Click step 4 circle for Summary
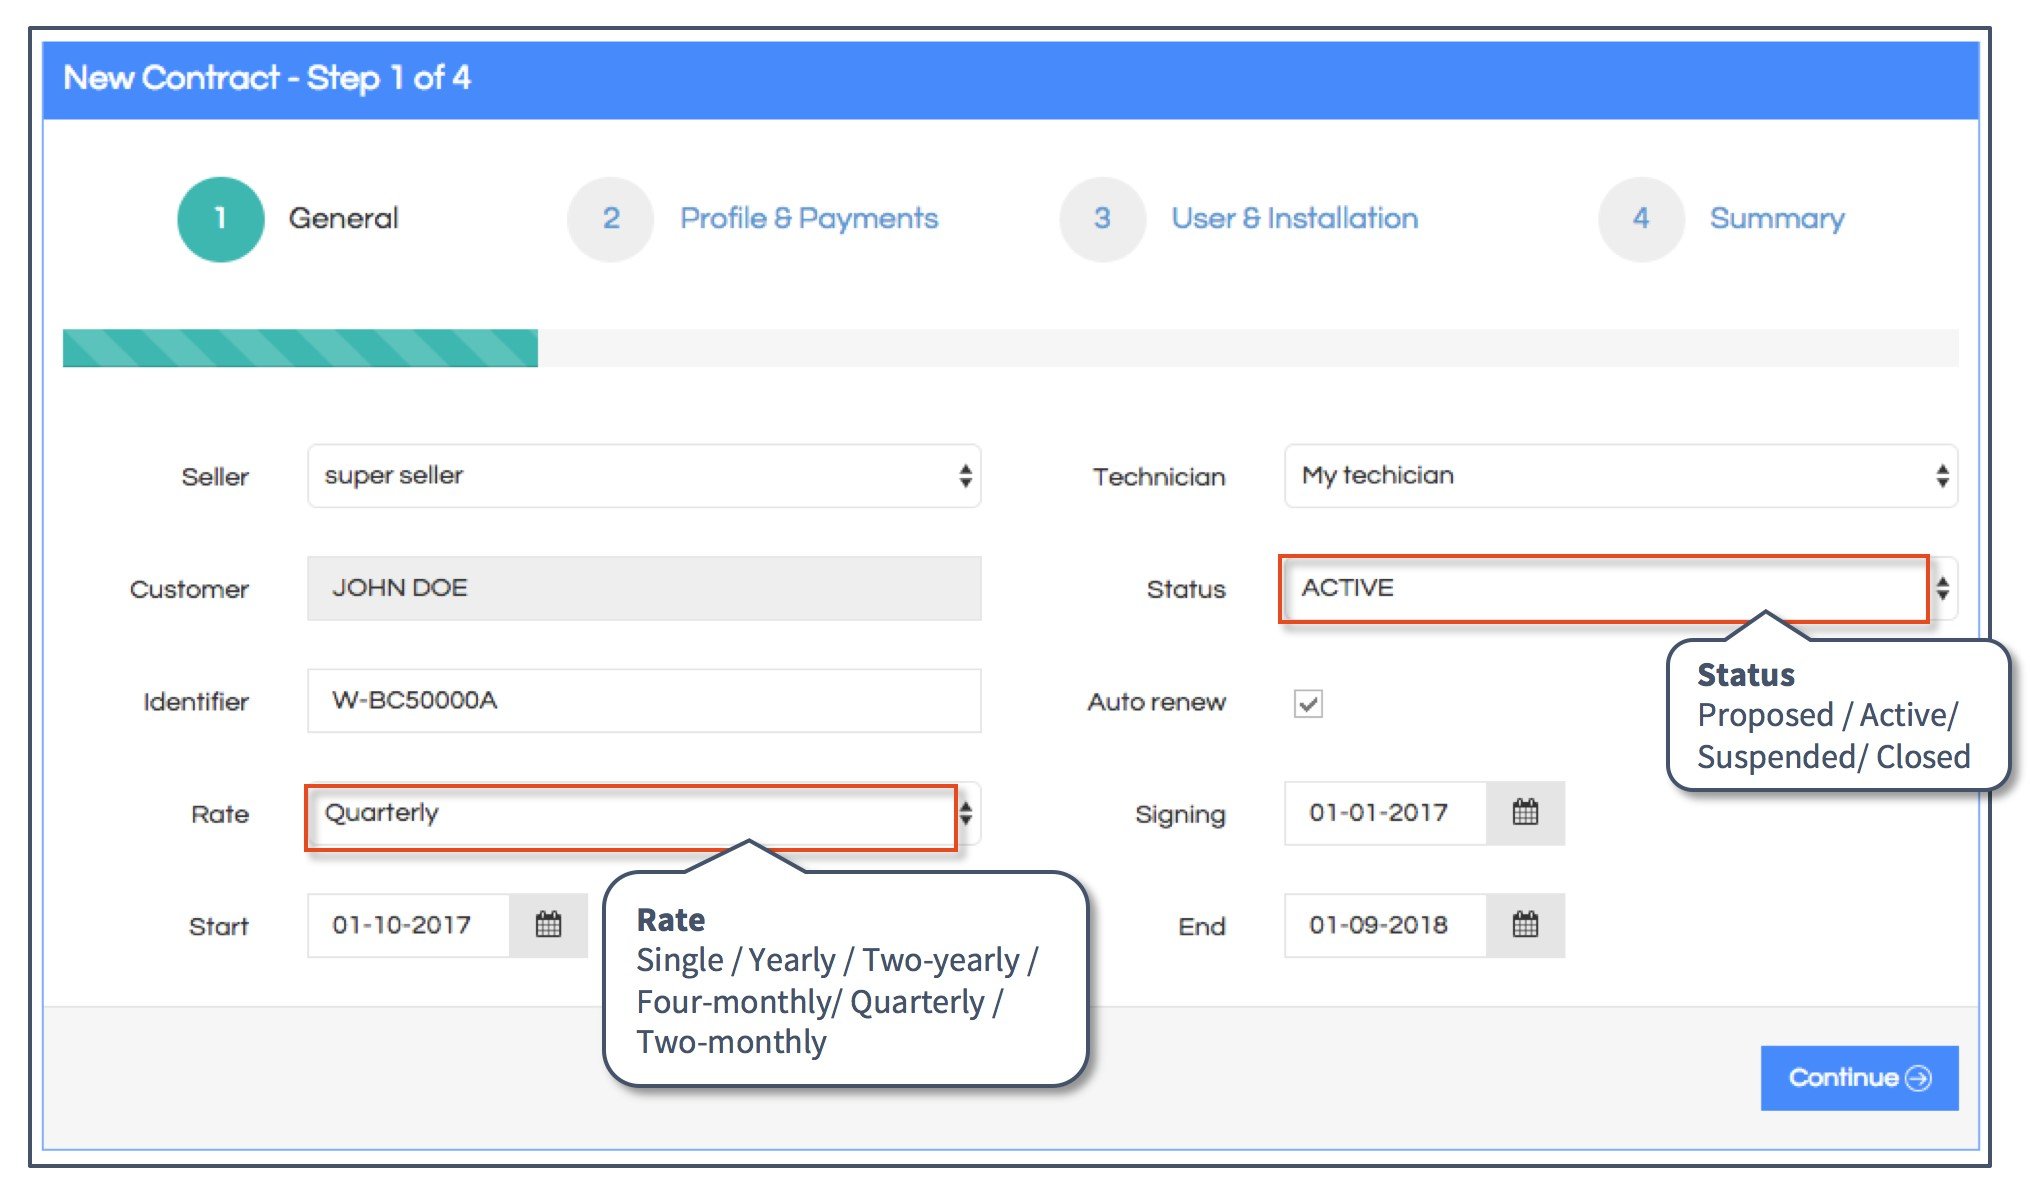 (x=1641, y=219)
